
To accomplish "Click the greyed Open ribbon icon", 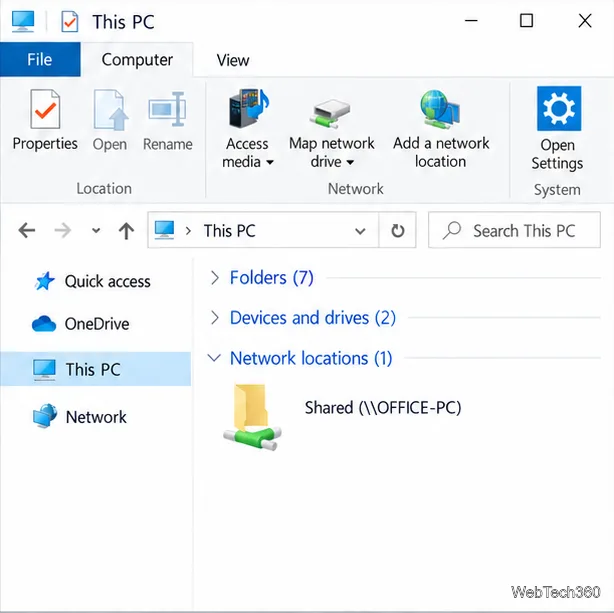I will pos(110,110).
